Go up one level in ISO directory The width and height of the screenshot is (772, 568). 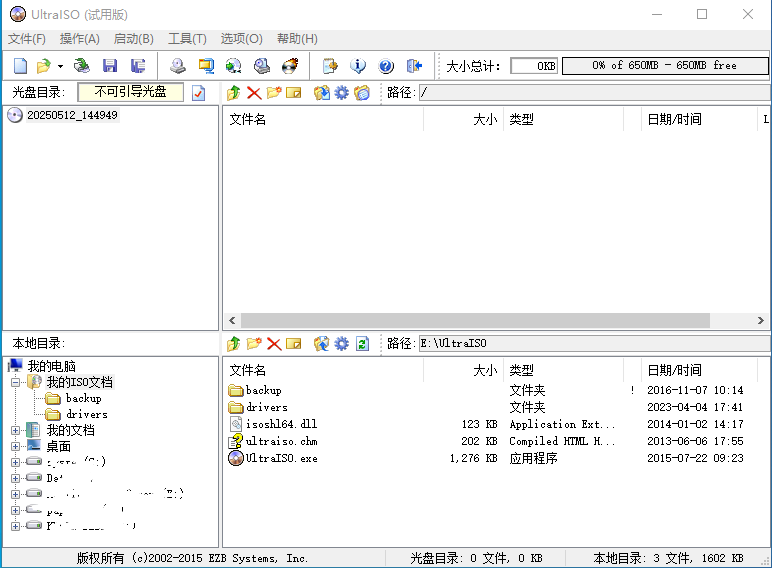[234, 93]
